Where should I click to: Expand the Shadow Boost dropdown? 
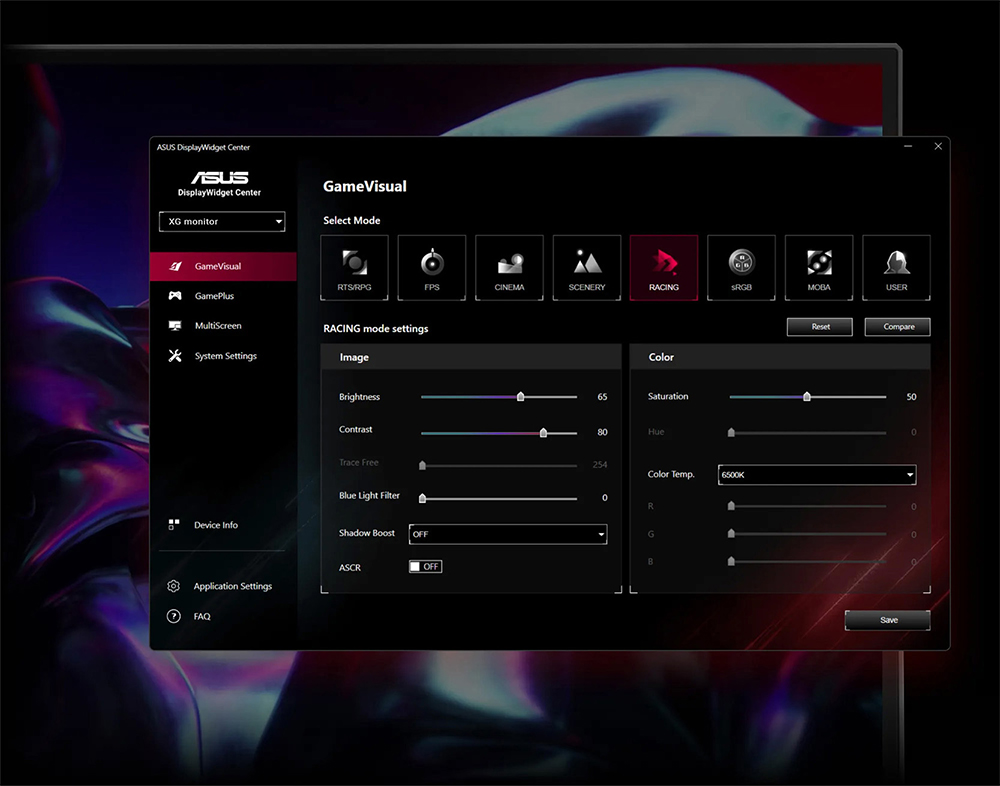(507, 534)
